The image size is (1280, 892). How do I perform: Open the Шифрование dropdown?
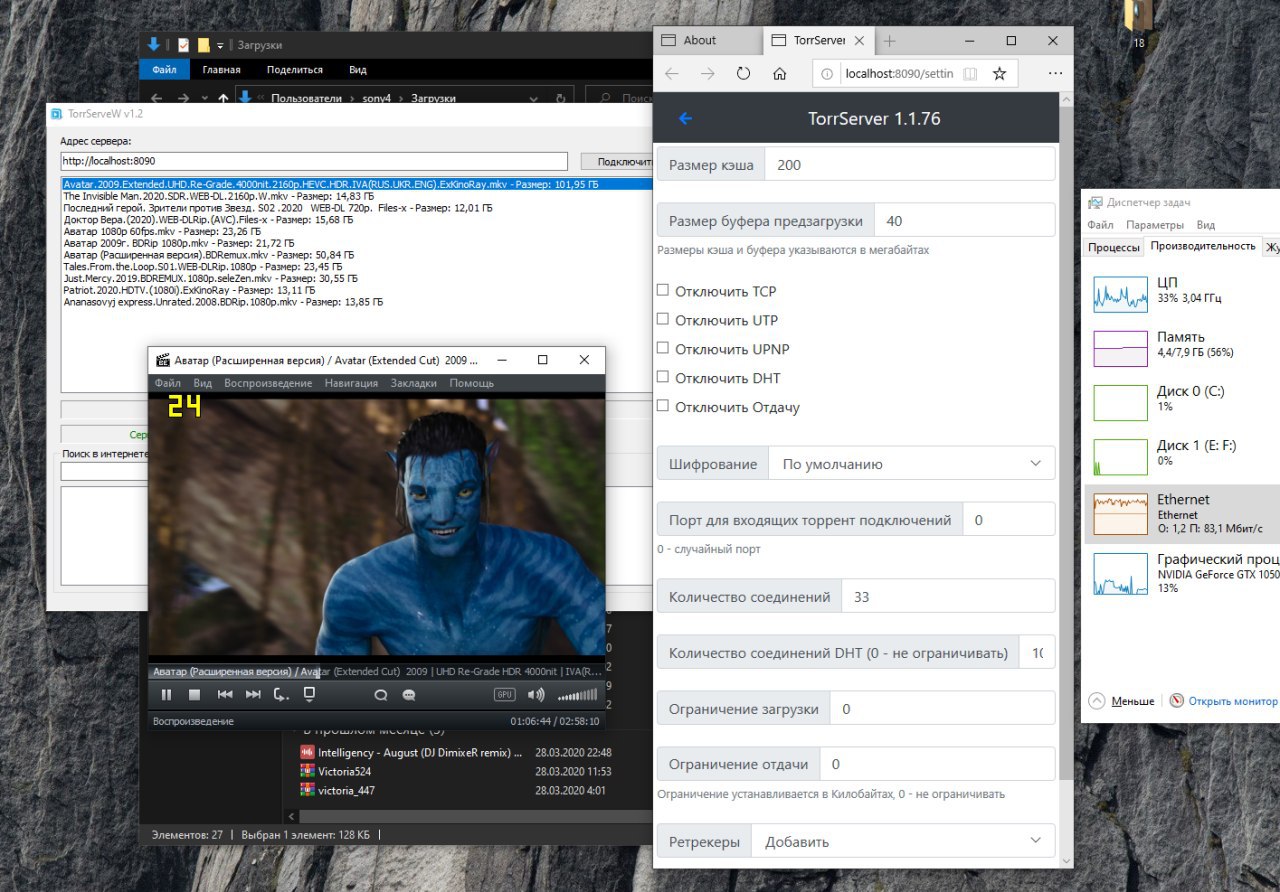tap(912, 464)
